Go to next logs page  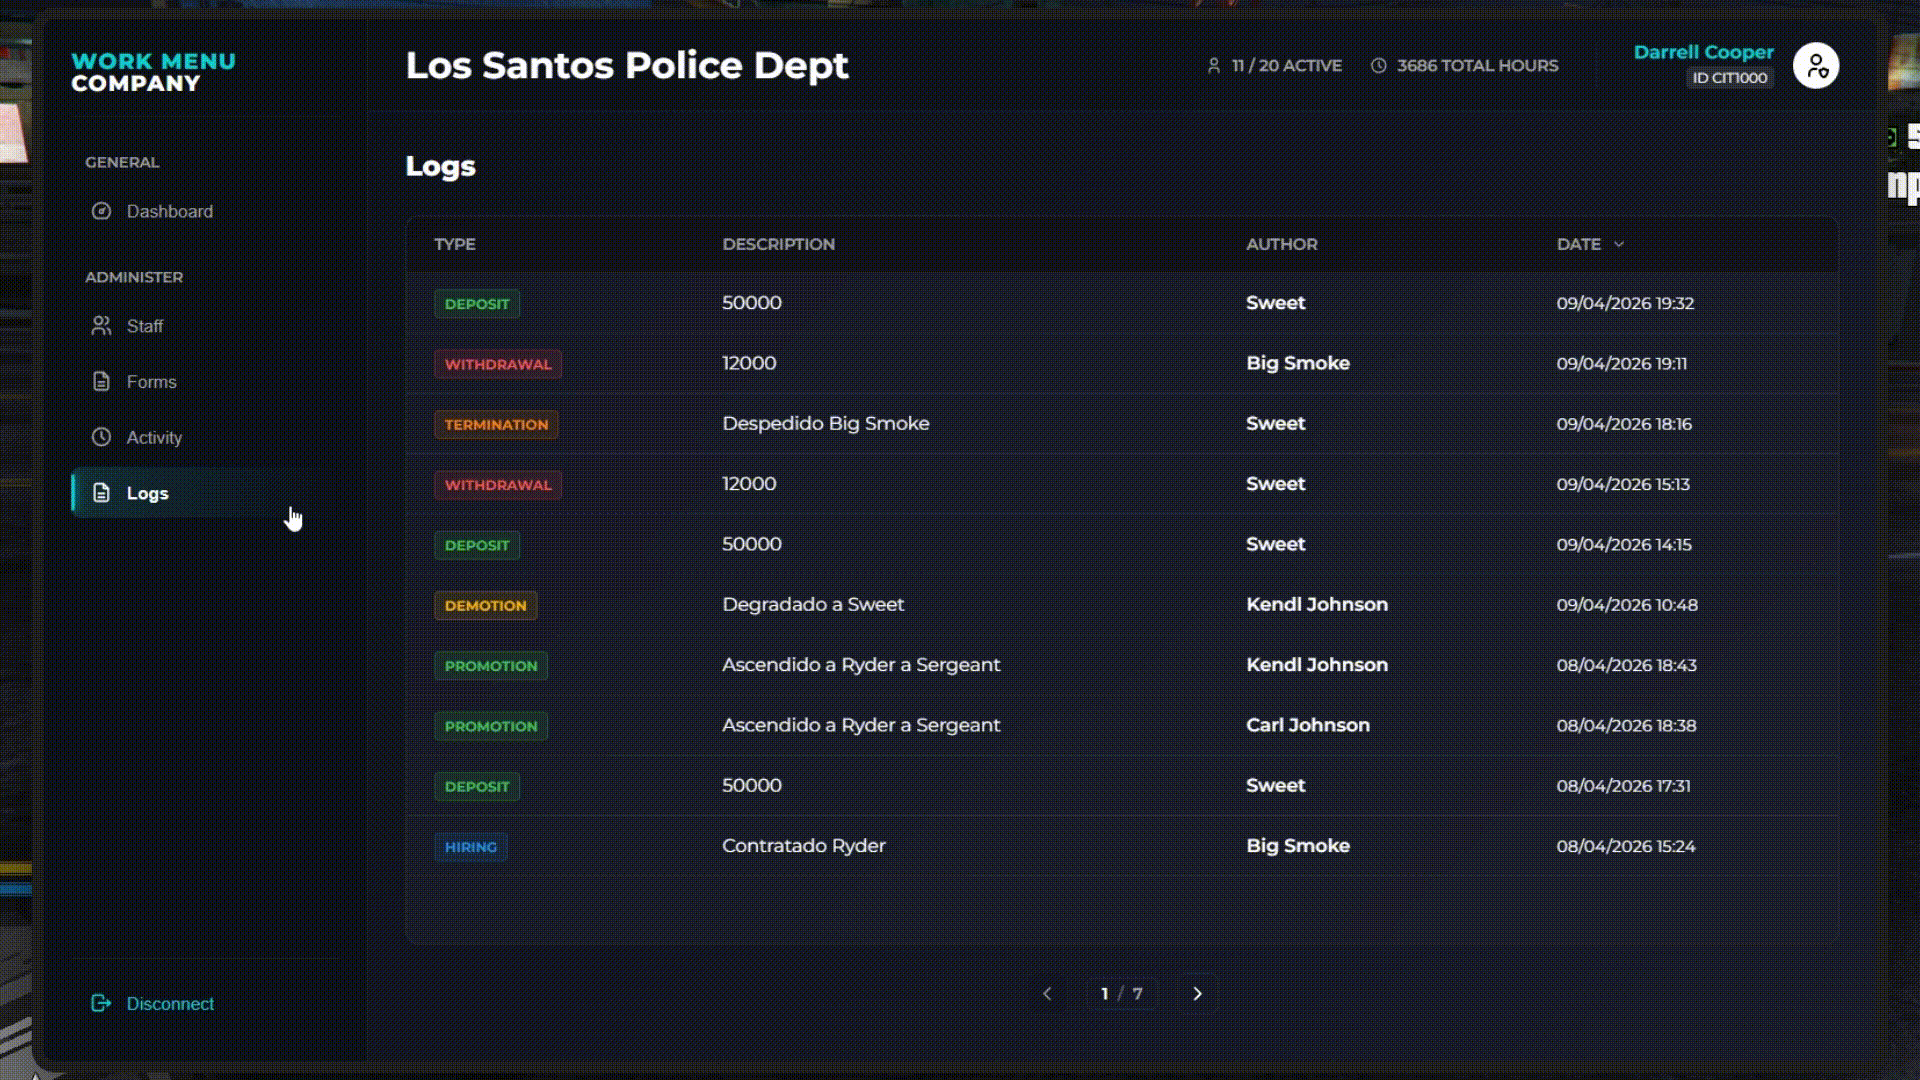[x=1197, y=993]
